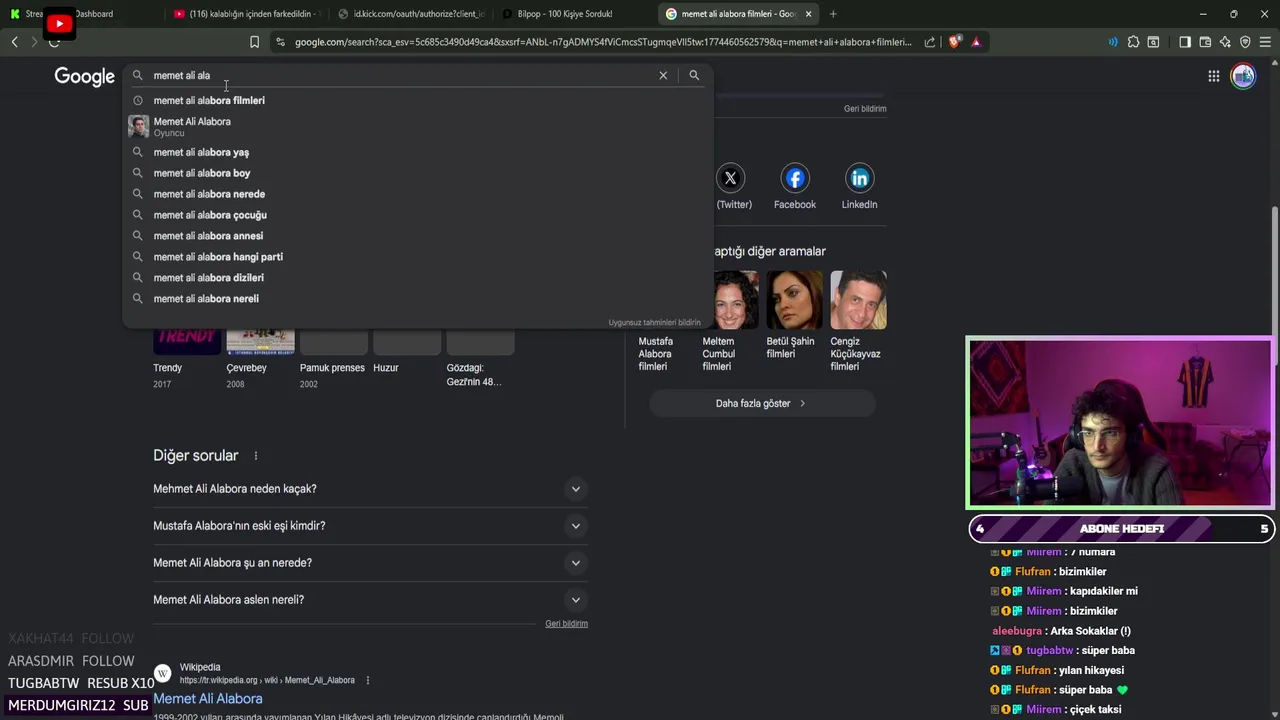Open the browser hamburger menu
This screenshot has height=720, width=1280.
tap(1265, 42)
